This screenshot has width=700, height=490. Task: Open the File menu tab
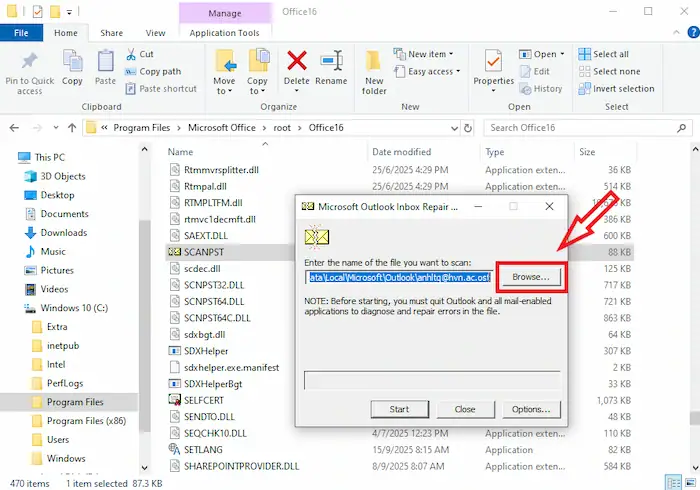pos(21,33)
